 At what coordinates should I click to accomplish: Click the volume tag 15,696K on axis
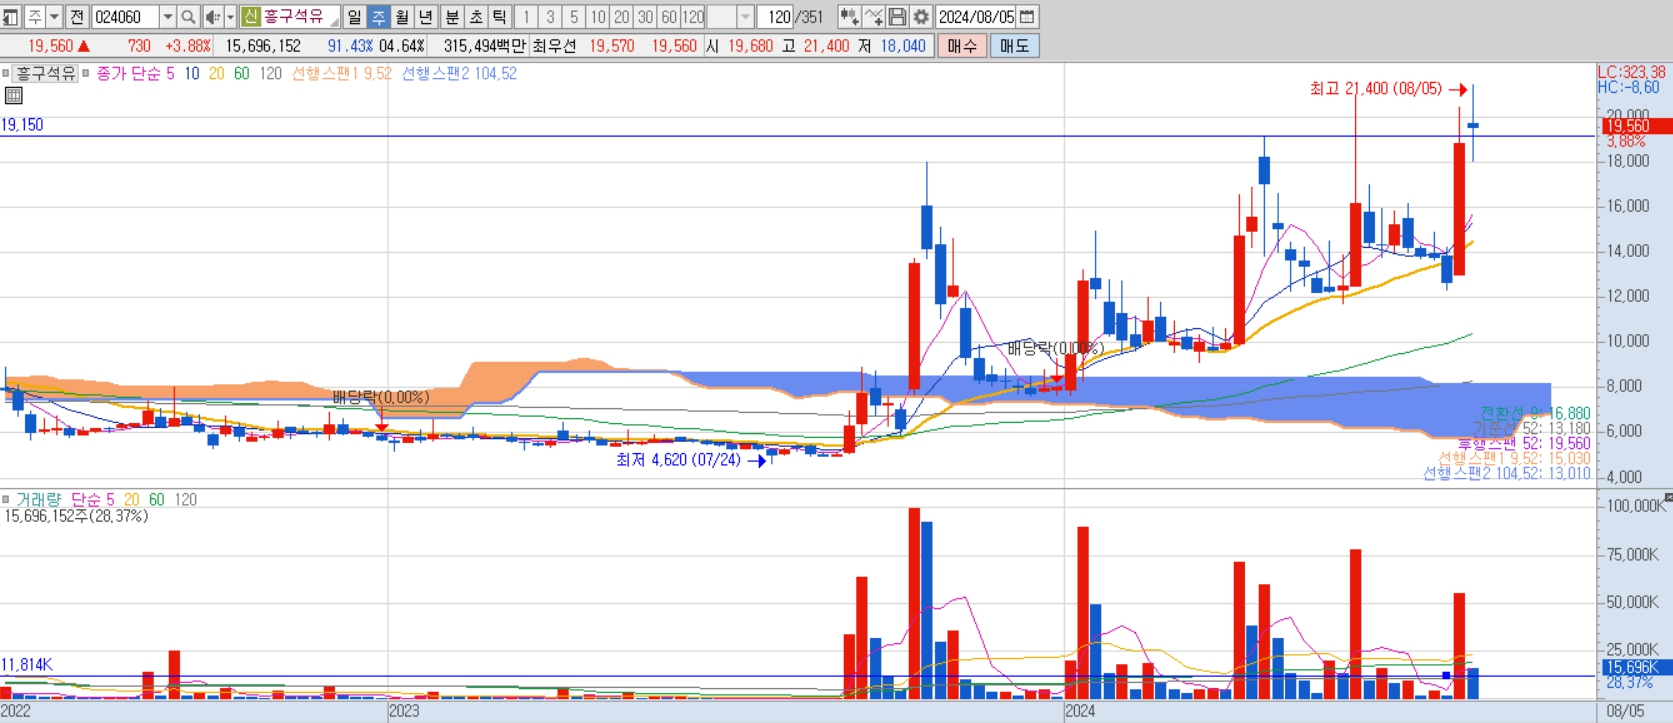click(x=1636, y=667)
